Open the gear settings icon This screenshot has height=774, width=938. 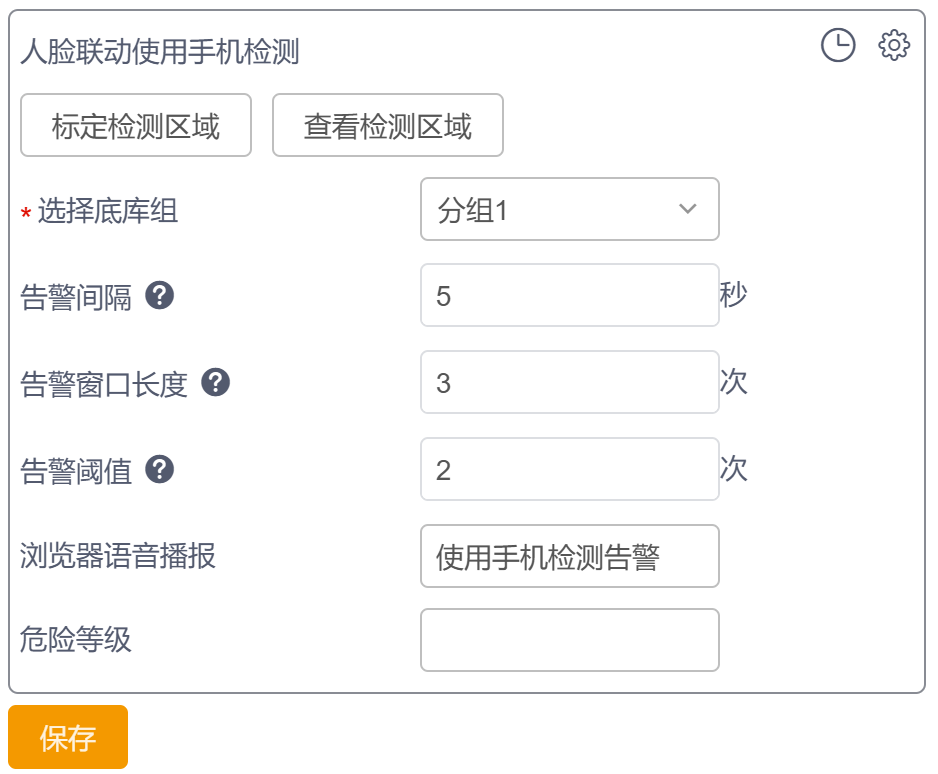pos(894,45)
